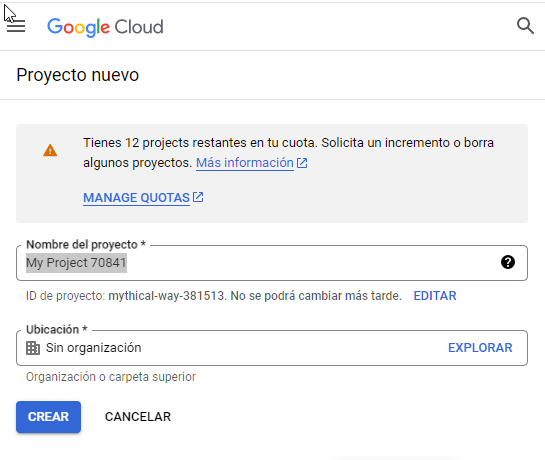Click the Organización o carpeta superior hint
Image resolution: width=545 pixels, height=460 pixels.
[111, 377]
